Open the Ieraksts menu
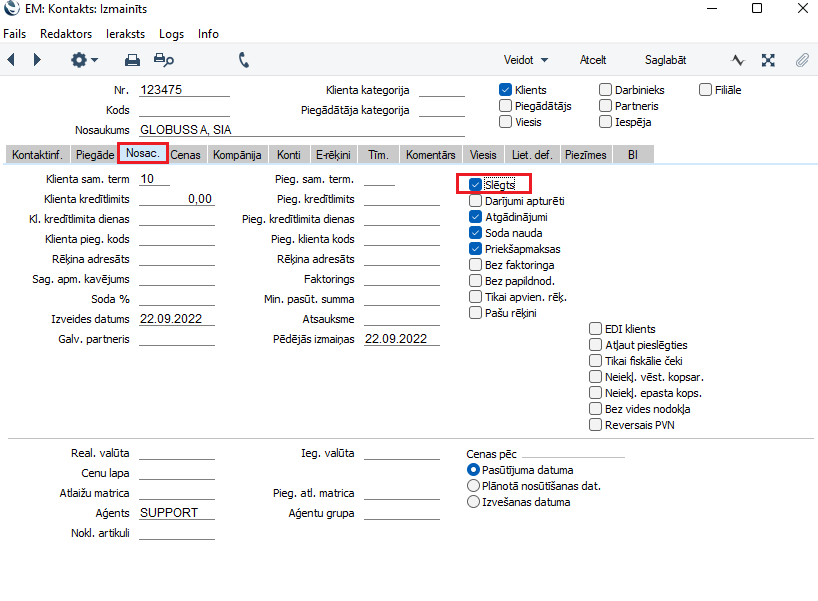Viewport: 818px width, 601px height. [x=126, y=33]
